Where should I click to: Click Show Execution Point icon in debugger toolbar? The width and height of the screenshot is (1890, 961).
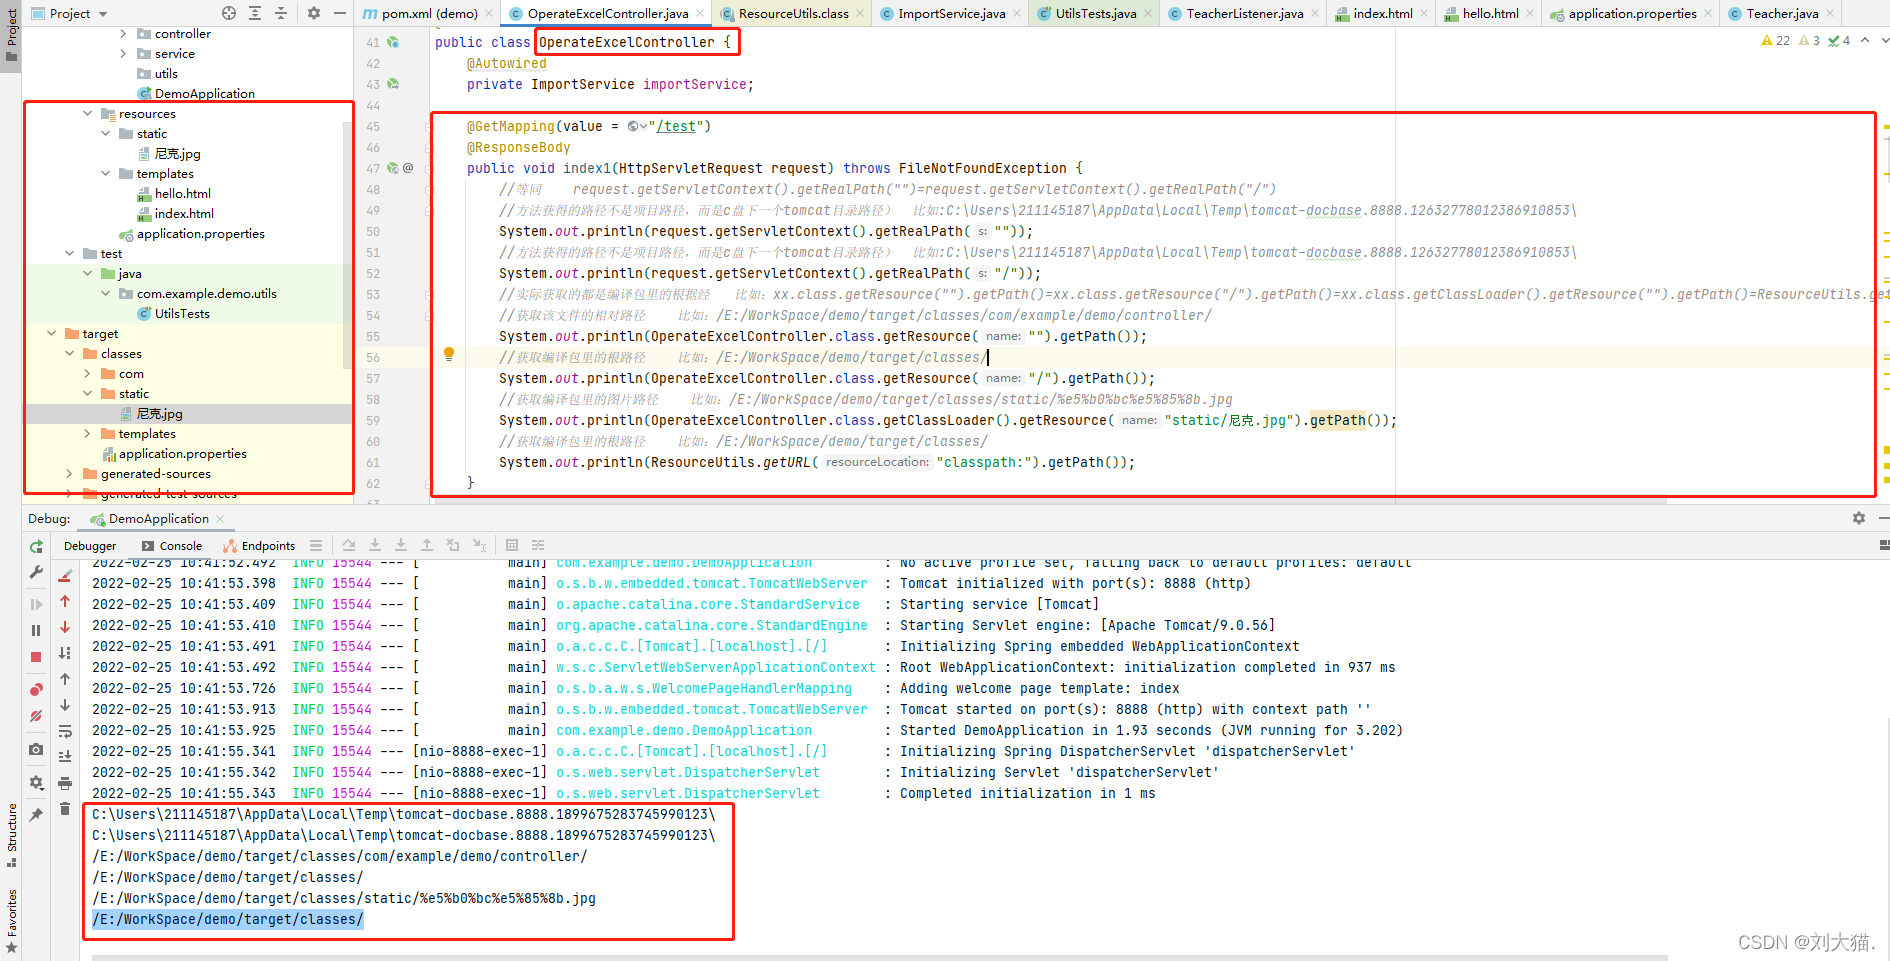316,545
